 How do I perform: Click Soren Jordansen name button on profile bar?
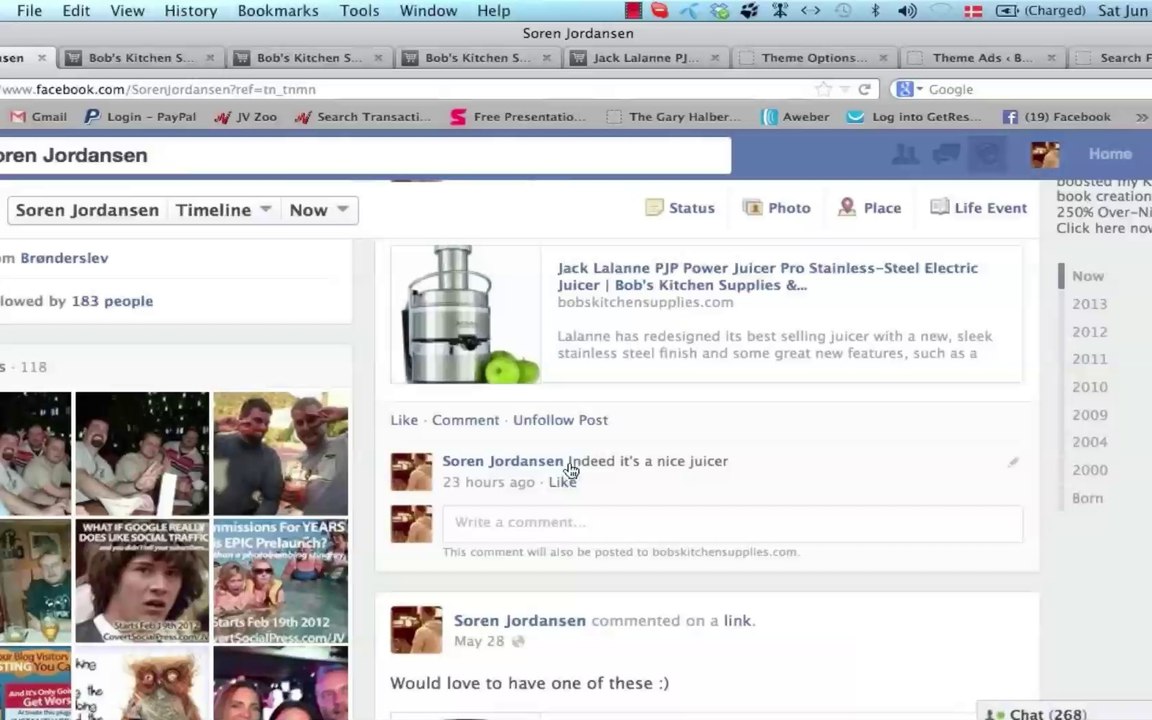[x=87, y=210]
